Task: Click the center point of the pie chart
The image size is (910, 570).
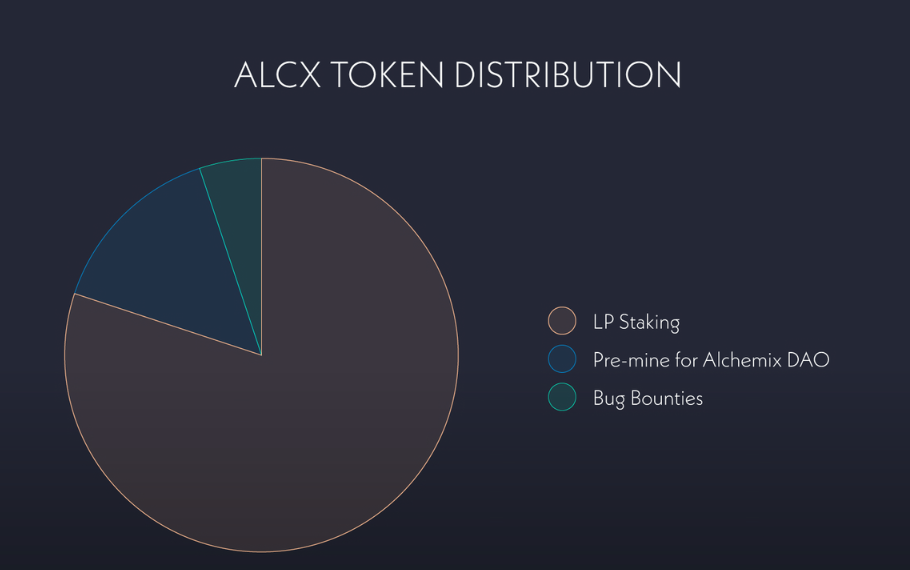Action: [261, 354]
